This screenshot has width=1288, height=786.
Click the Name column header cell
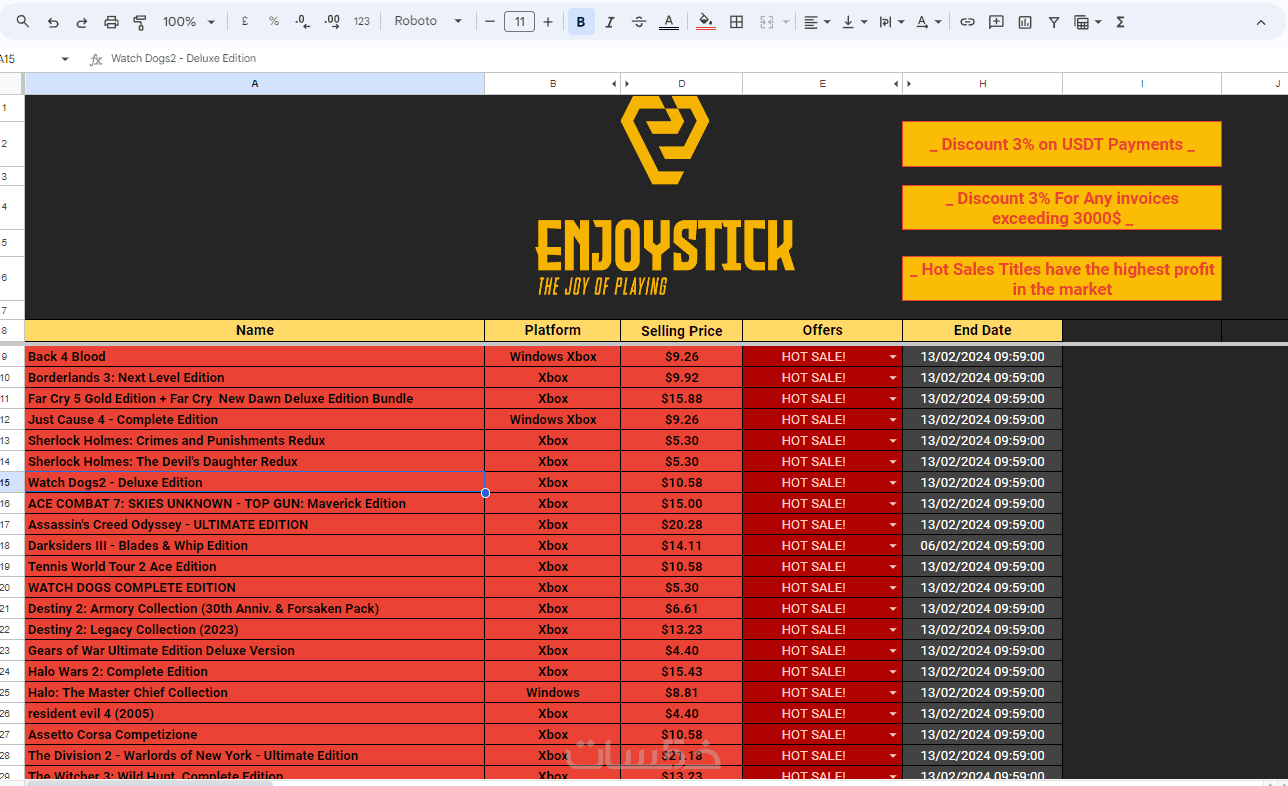click(x=255, y=331)
